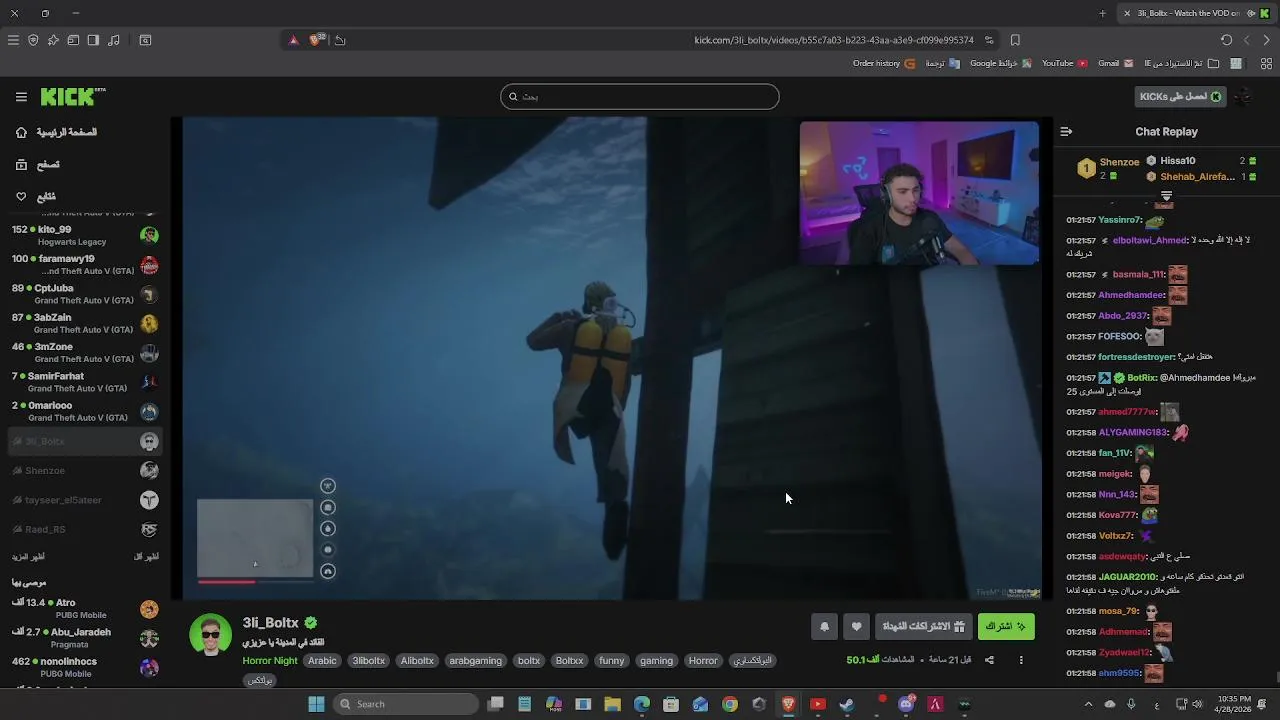The width and height of the screenshot is (1280, 720).
Task: Open faramawy19 channel in sidebar
Action: click(x=85, y=265)
